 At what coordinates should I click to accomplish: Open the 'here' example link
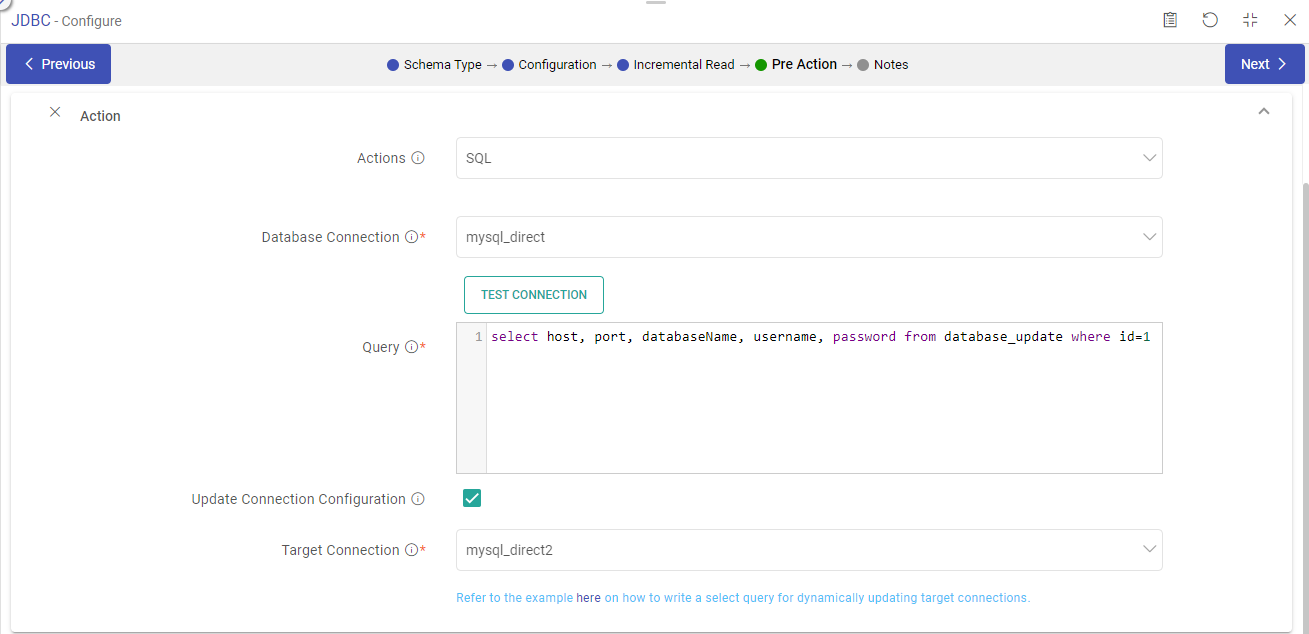pyautogui.click(x=588, y=597)
